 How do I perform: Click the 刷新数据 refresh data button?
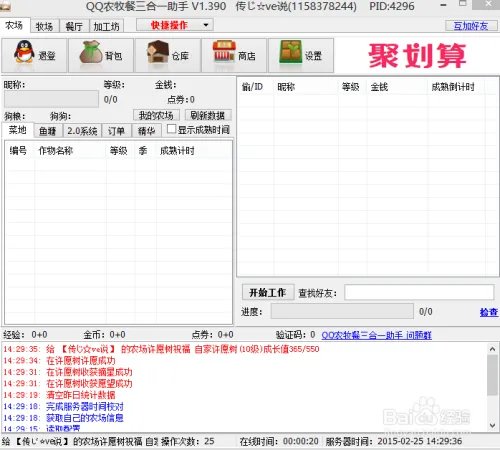(x=208, y=115)
